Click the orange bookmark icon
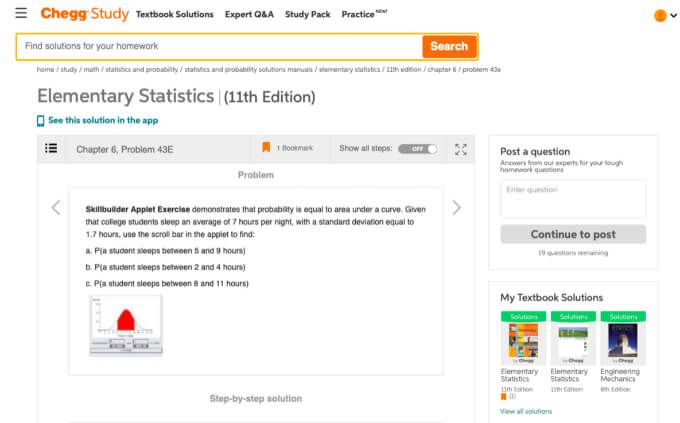Viewport: 680px width, 423px height. click(266, 148)
